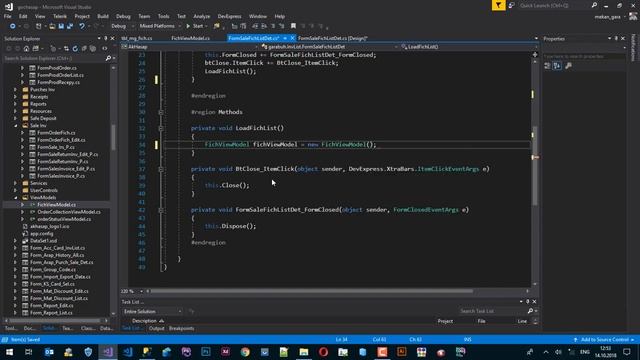Switch to the Output tab
The width and height of the screenshot is (640, 360).
click(x=156, y=329)
